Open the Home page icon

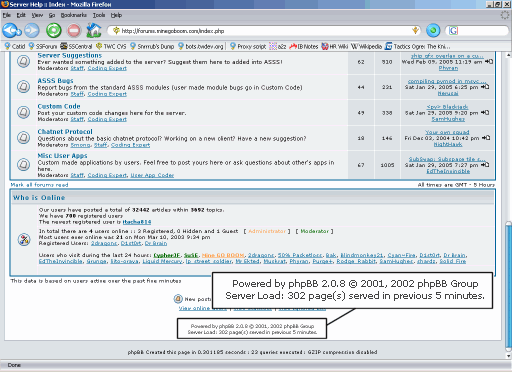pyautogui.click(x=94, y=30)
